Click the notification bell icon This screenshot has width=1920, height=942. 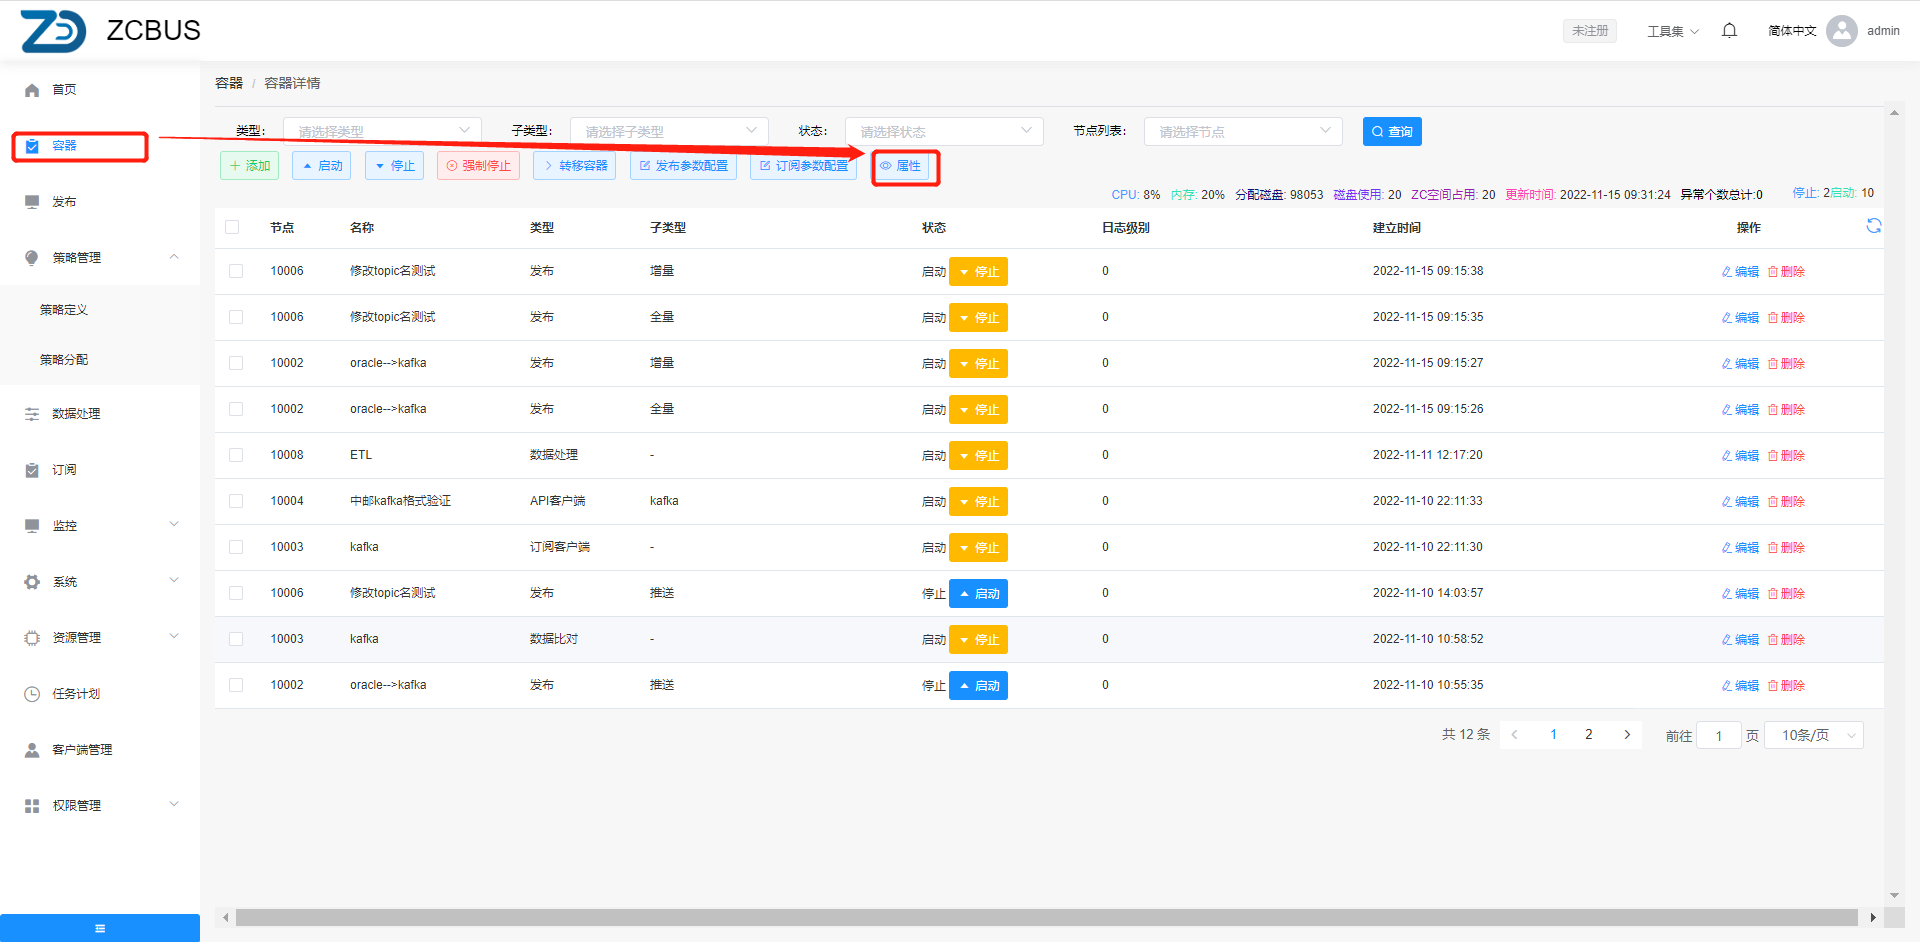(x=1729, y=31)
